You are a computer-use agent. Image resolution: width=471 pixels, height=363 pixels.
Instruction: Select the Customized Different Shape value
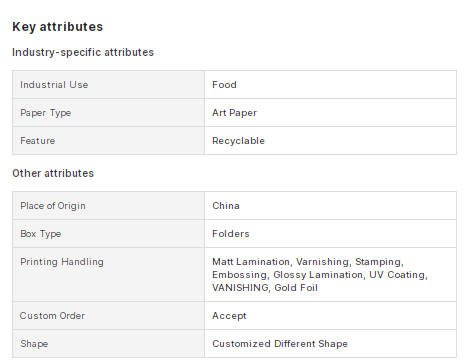[x=280, y=344]
